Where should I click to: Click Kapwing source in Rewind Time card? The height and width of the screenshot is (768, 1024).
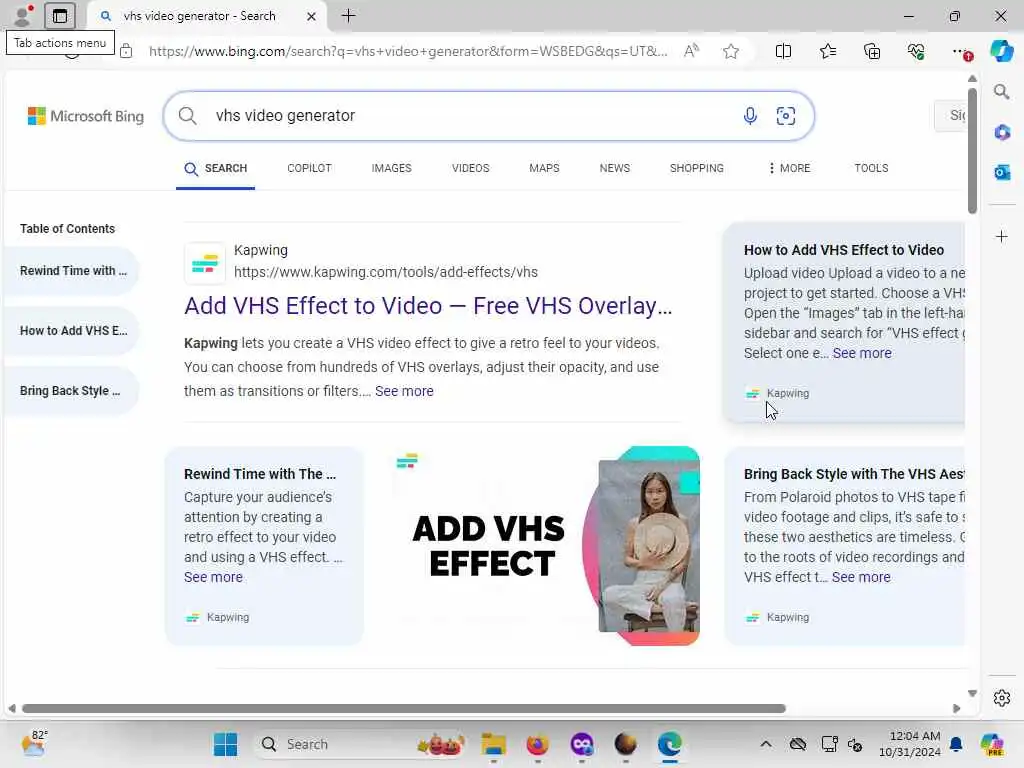(x=217, y=617)
